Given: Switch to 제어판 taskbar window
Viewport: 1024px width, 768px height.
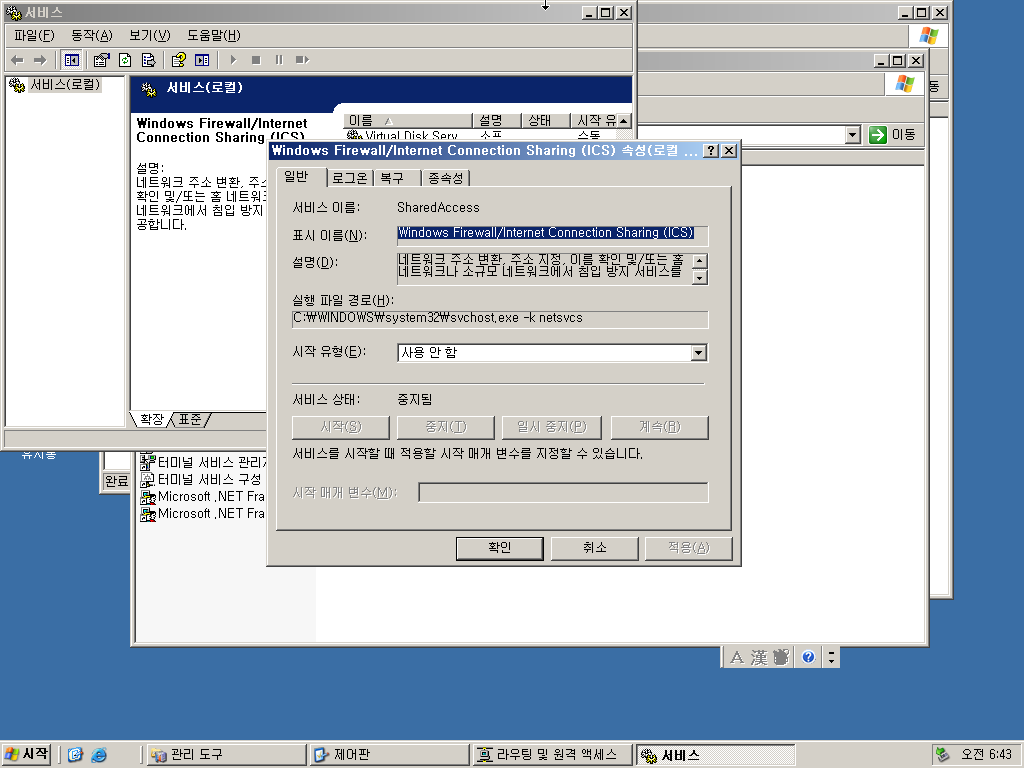Looking at the screenshot, I should coord(389,755).
